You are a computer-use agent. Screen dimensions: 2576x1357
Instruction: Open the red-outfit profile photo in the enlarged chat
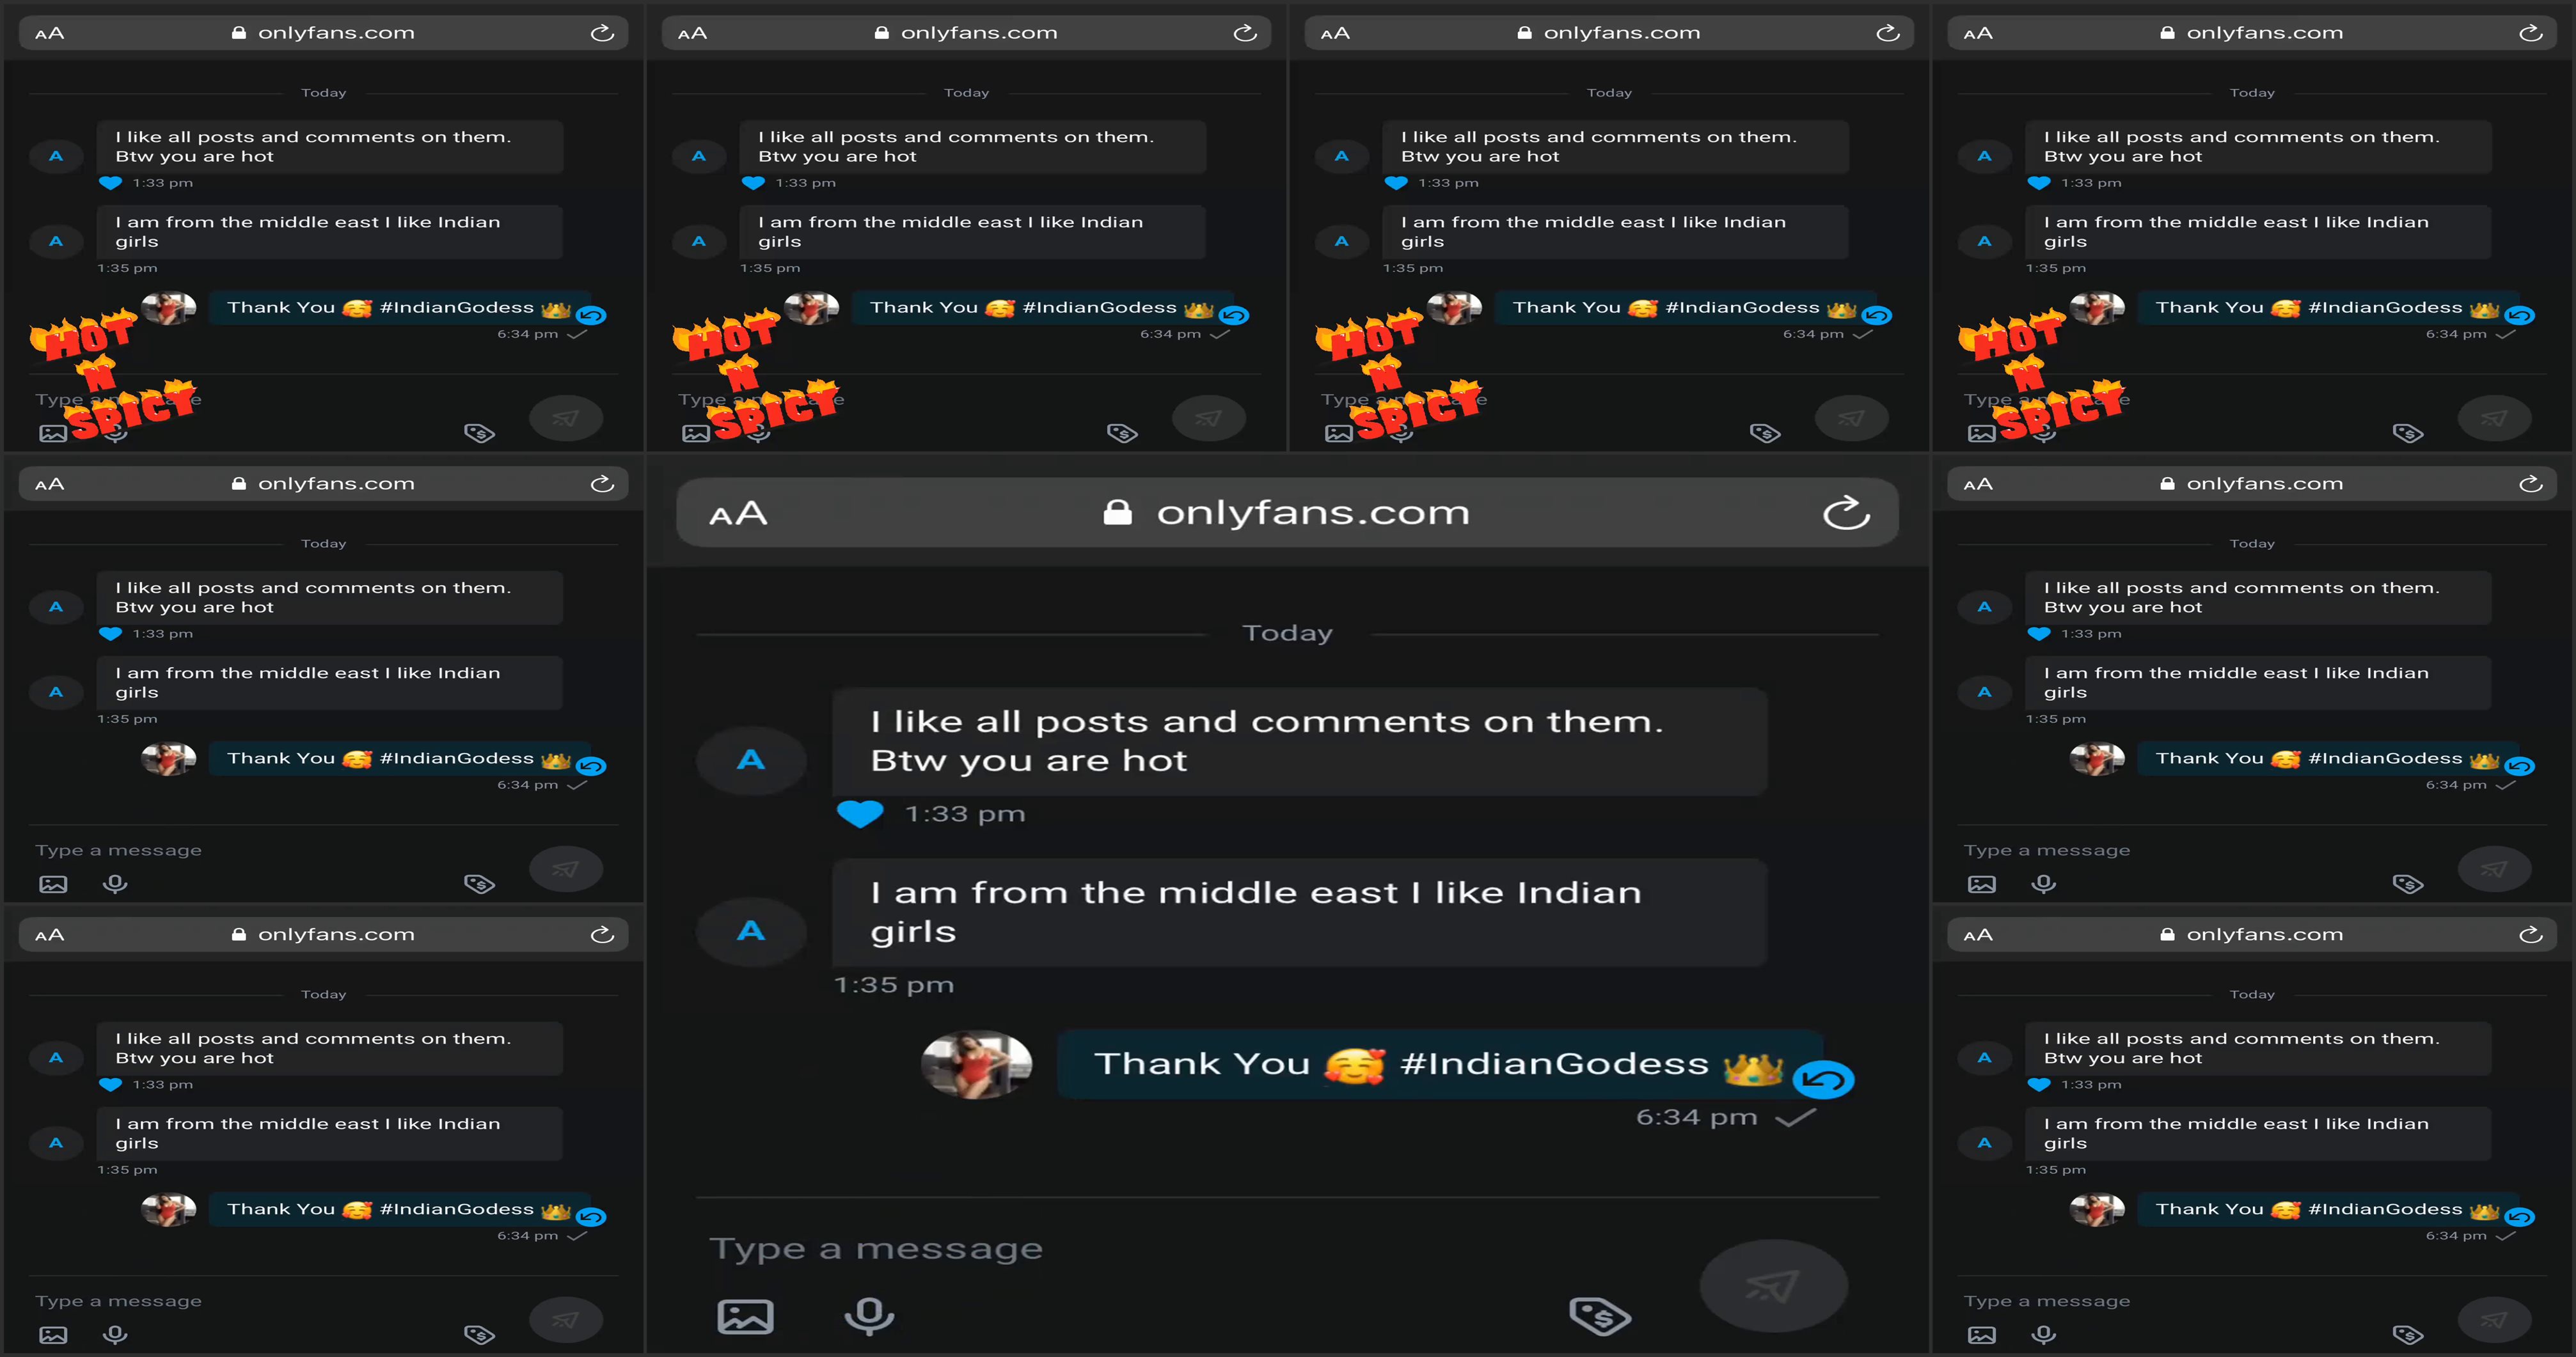click(976, 1065)
